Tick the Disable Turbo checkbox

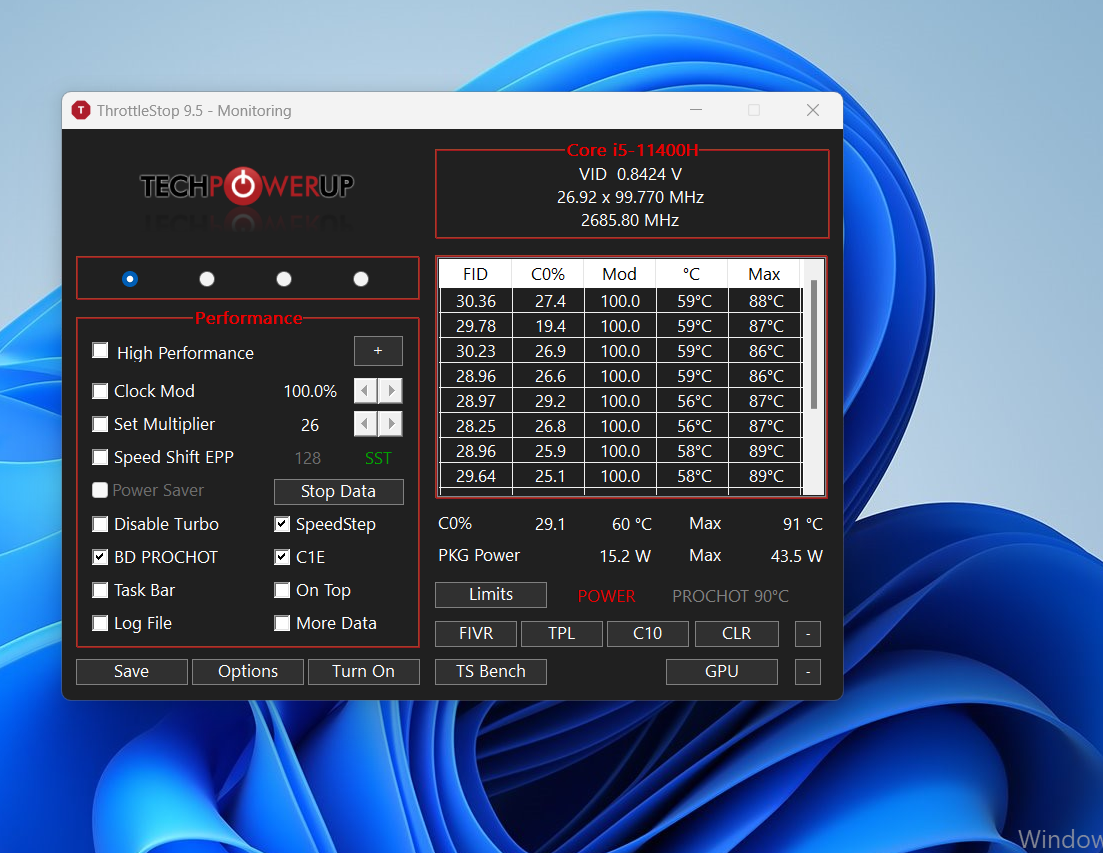(x=100, y=524)
